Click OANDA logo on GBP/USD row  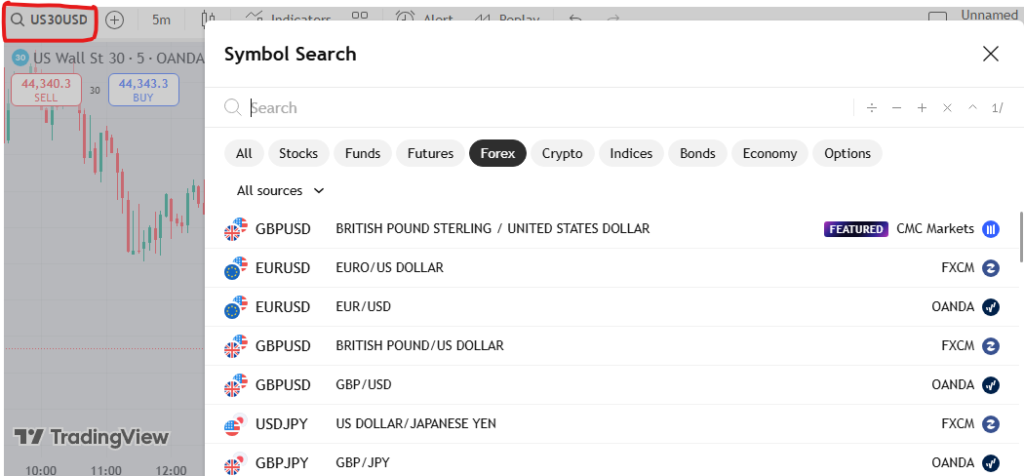[x=991, y=385]
